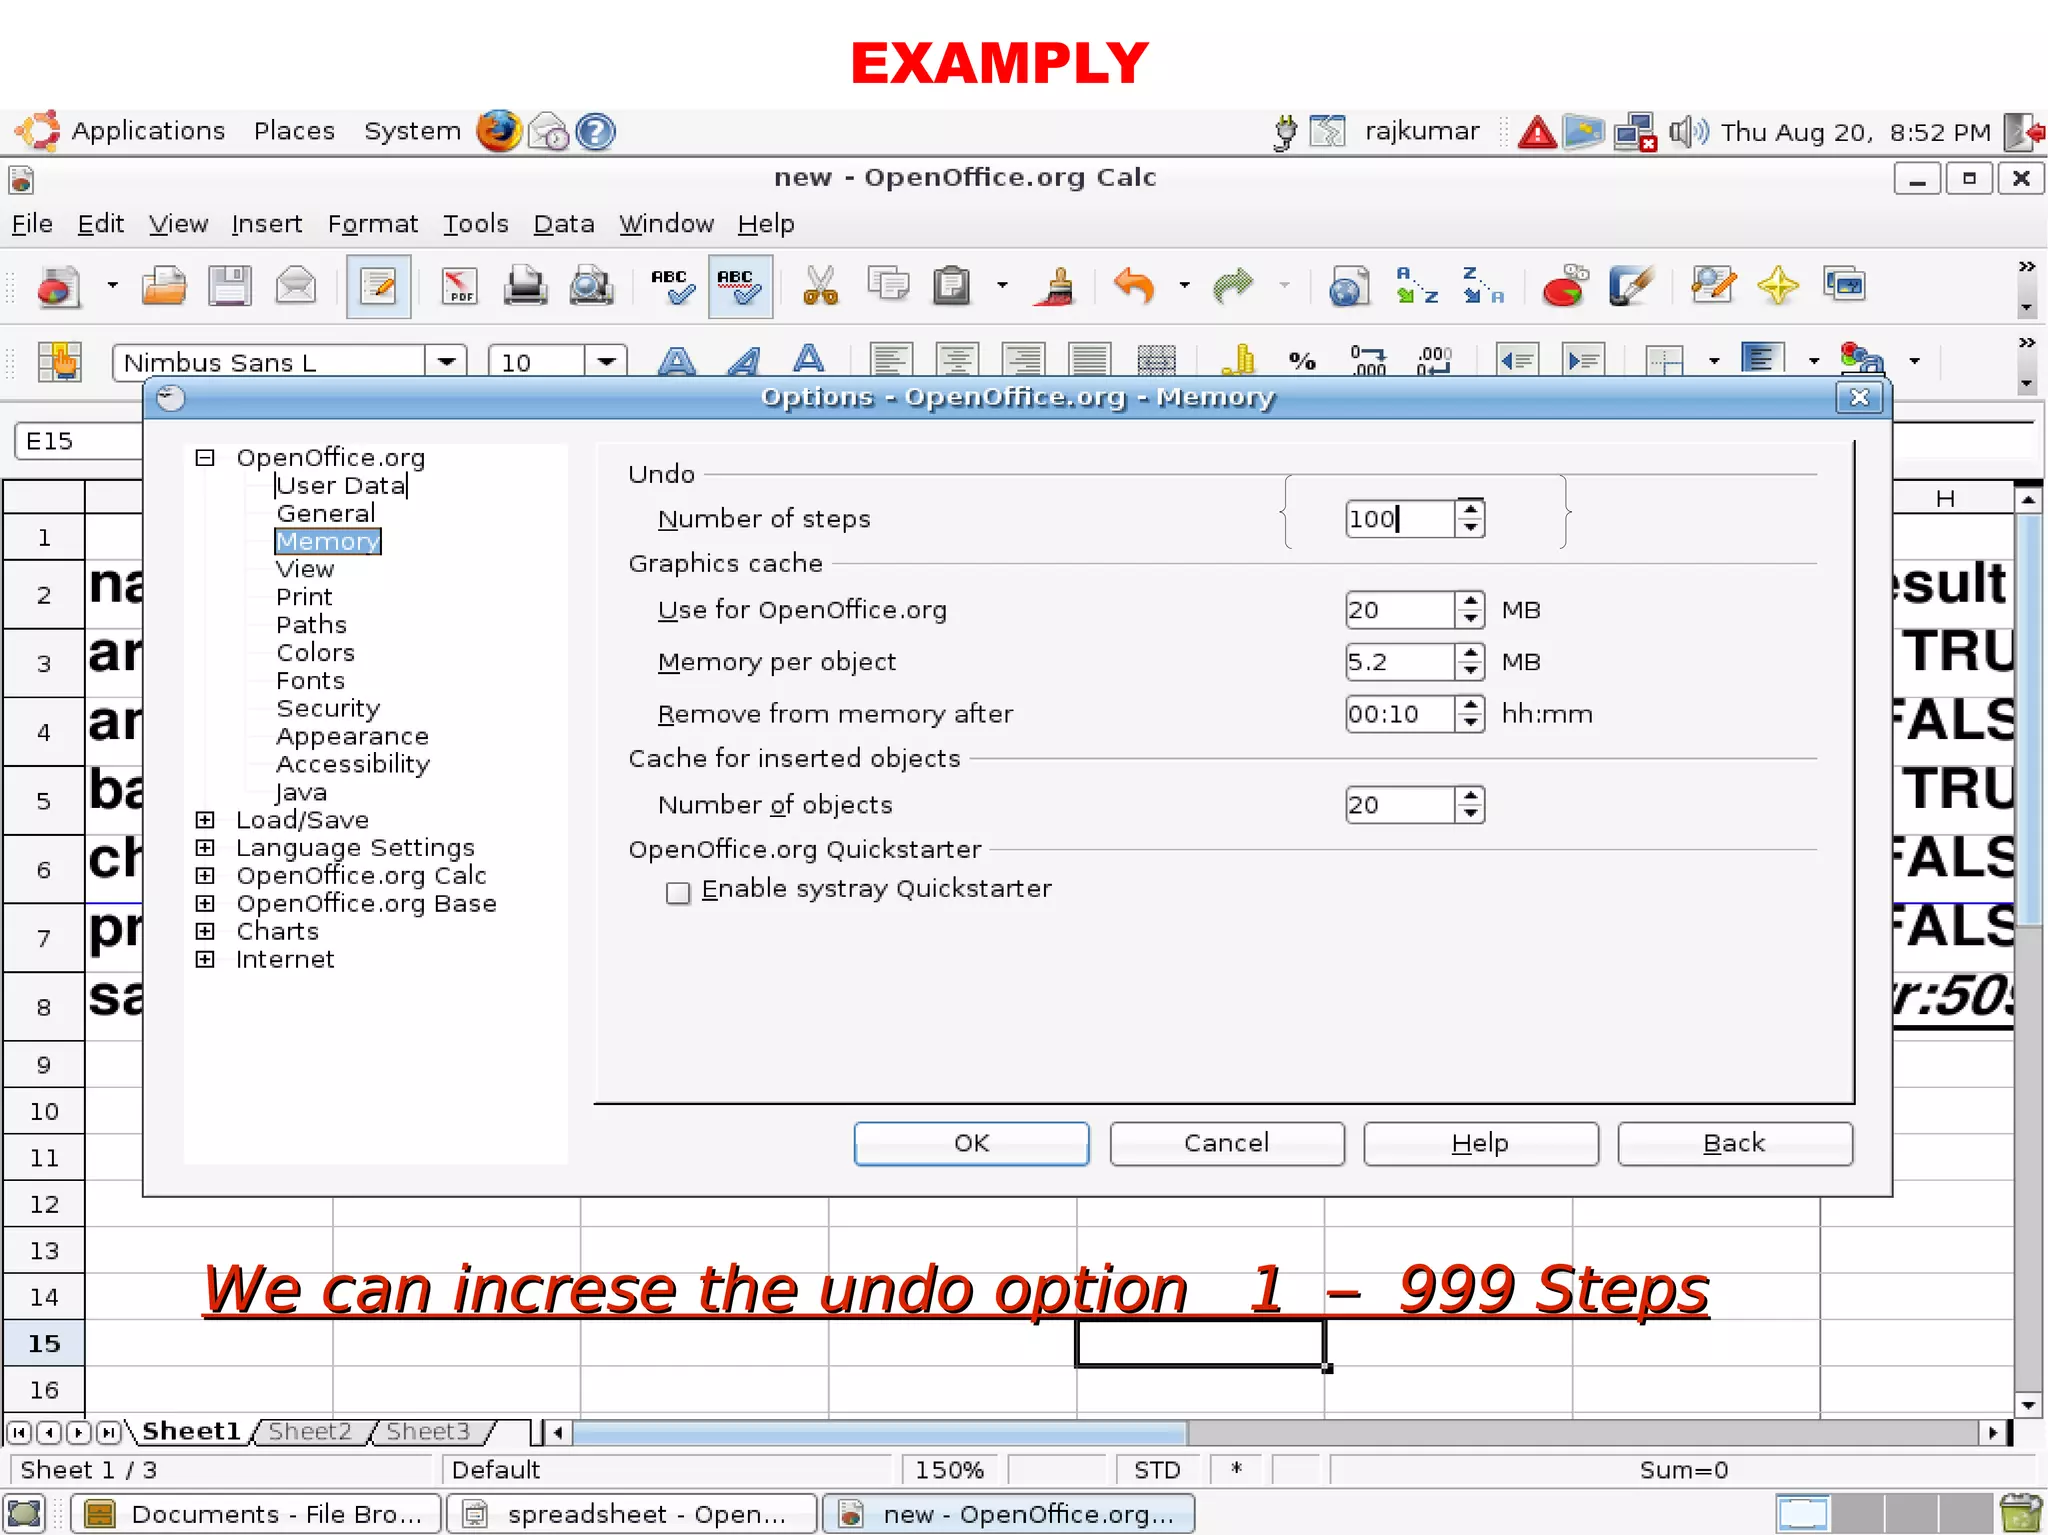Image resolution: width=2048 pixels, height=1535 pixels.
Task: Open the Navigator star icon
Action: (x=1778, y=287)
